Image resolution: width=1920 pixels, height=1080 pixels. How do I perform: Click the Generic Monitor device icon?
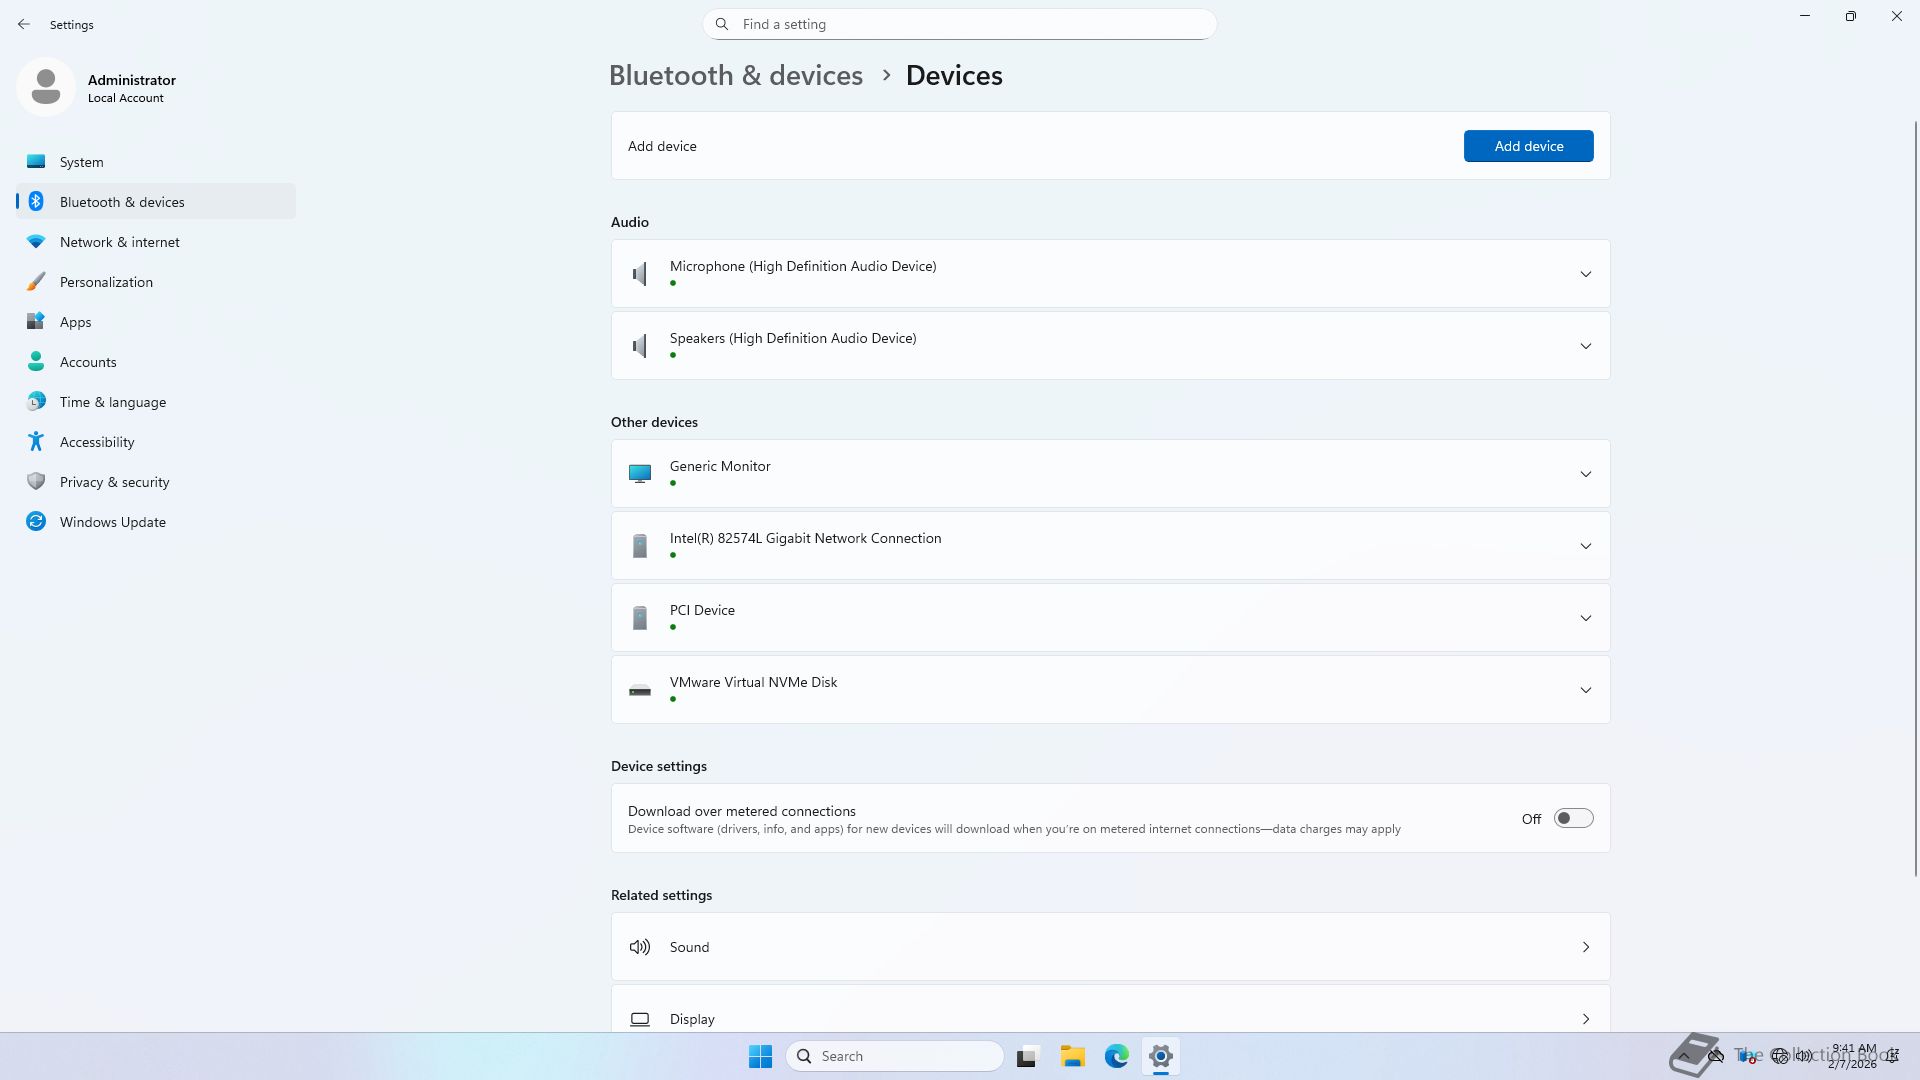tap(640, 474)
